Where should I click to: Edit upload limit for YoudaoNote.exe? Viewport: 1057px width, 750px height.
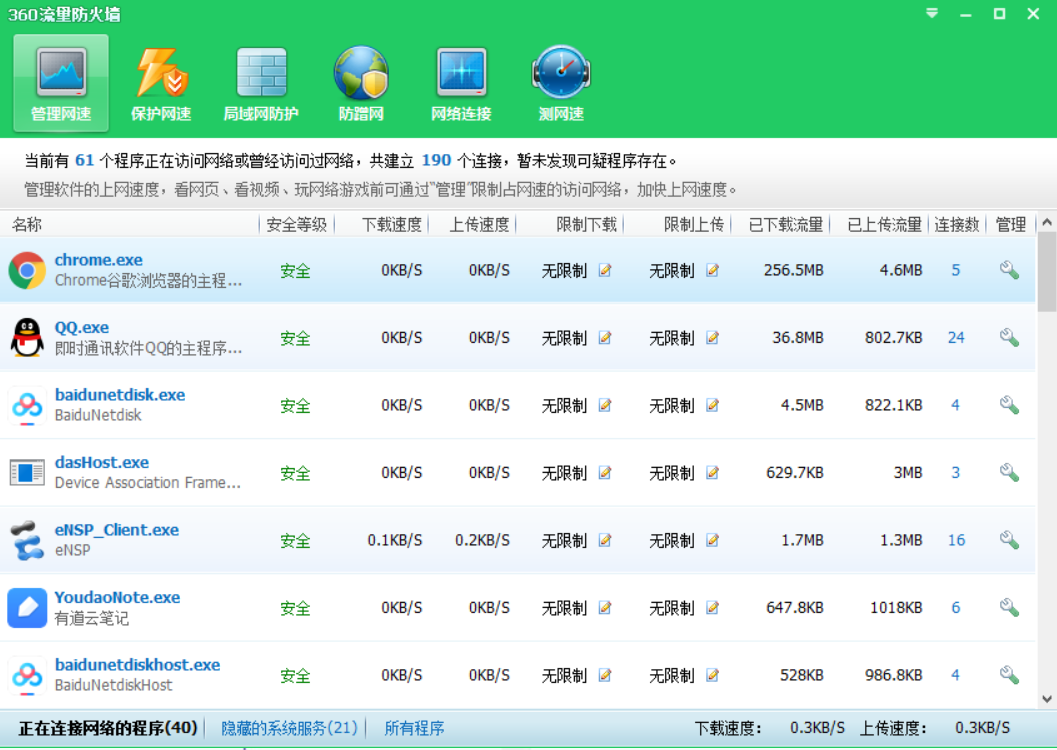pos(713,607)
